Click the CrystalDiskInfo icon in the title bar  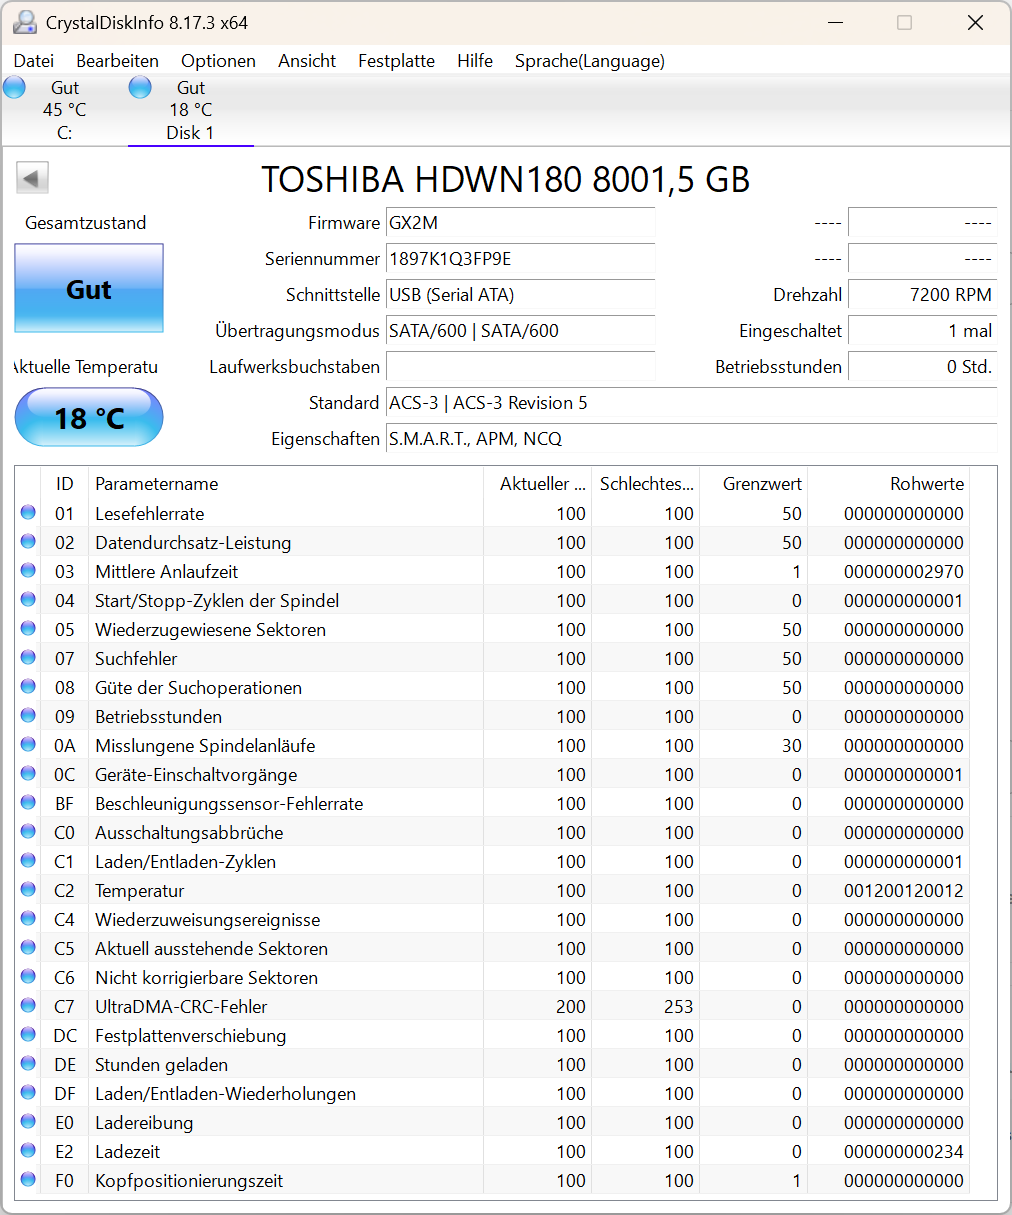click(23, 22)
